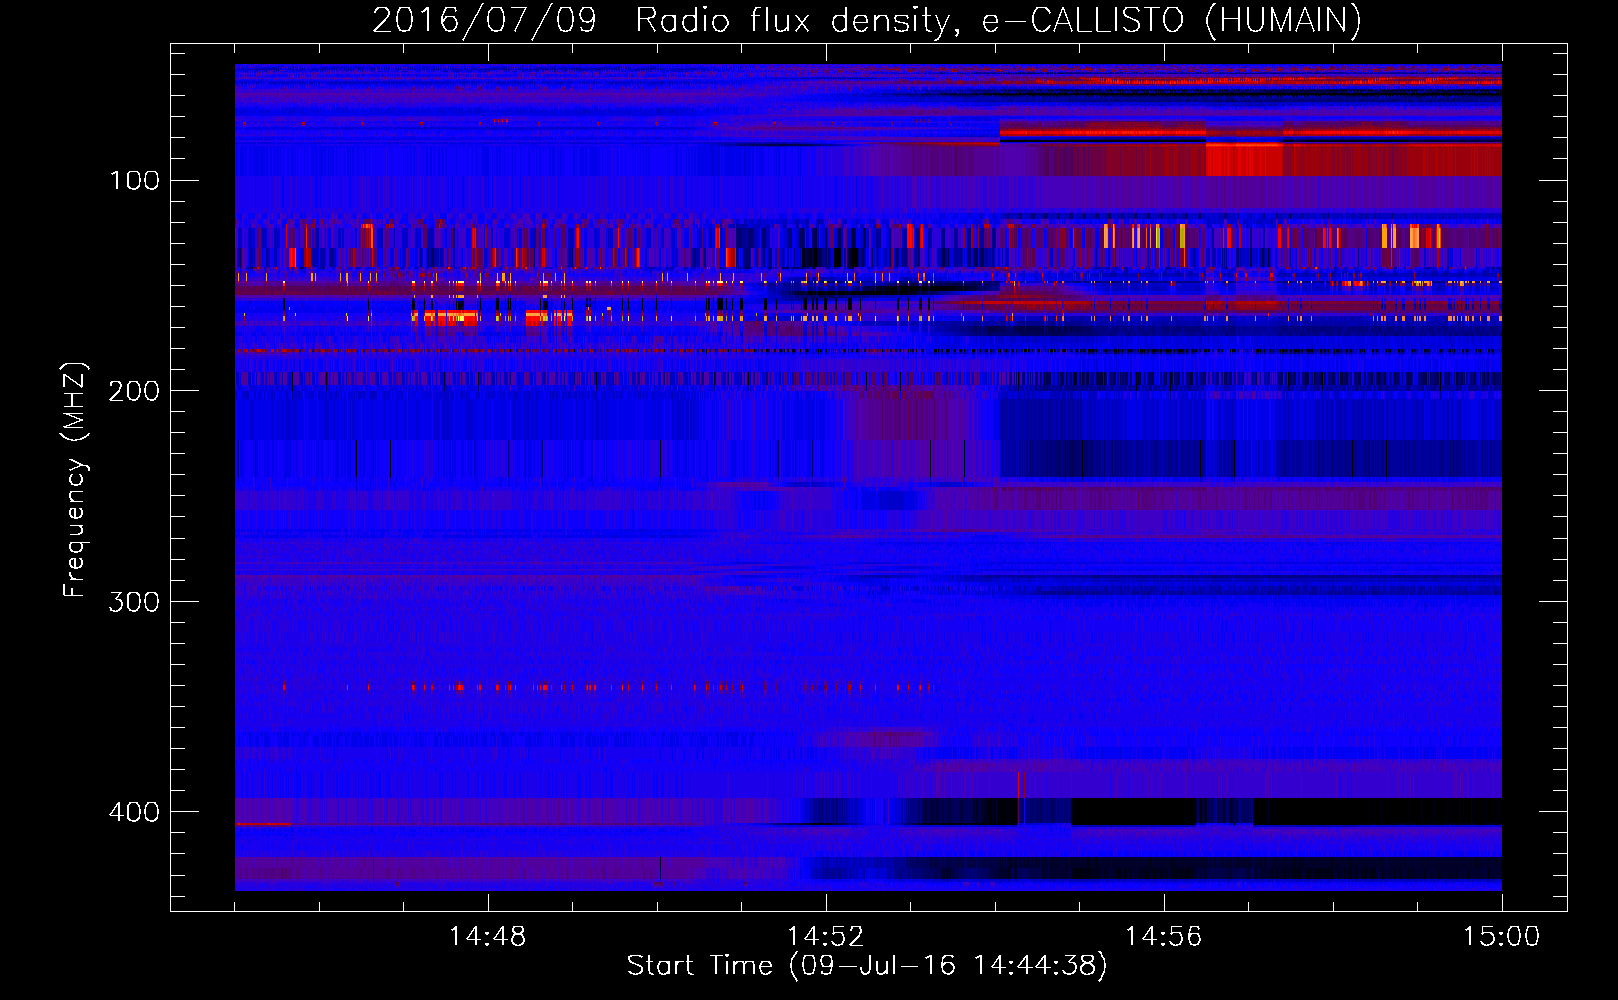Click the '300' frequency tick label
Viewport: 1618px width, 1000px height.
tap(134, 601)
